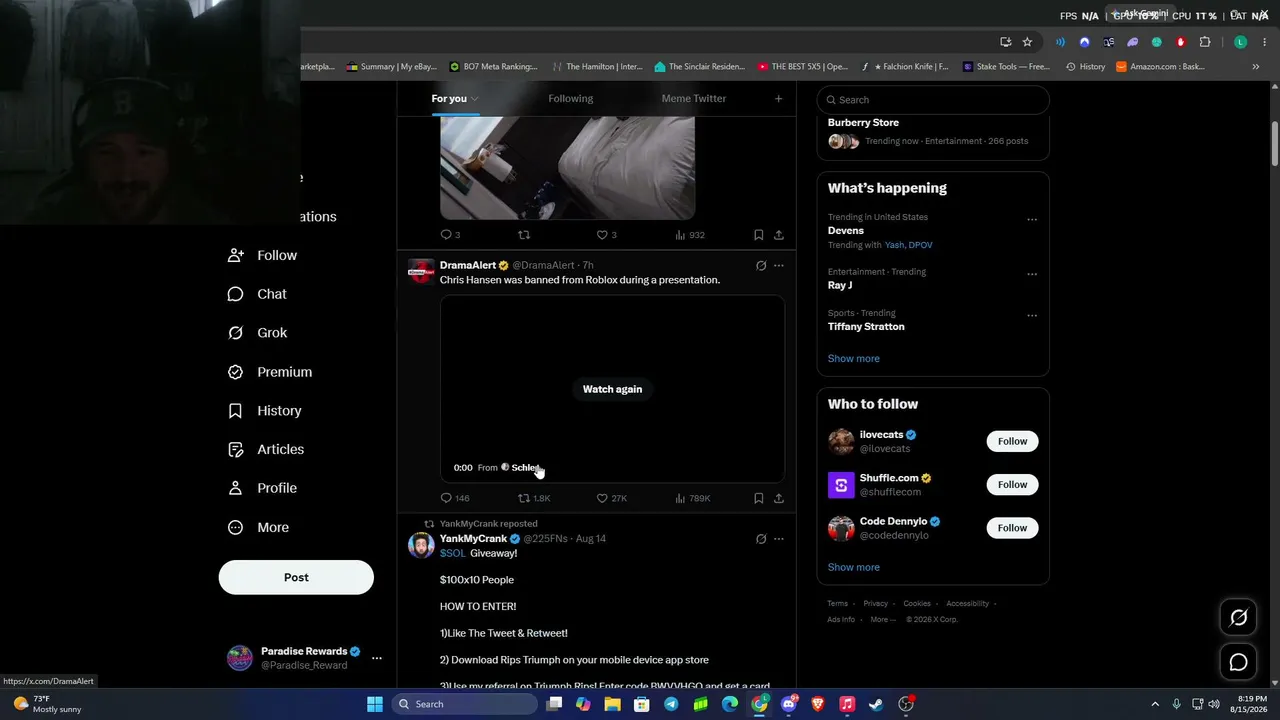Go to Premium in the sidebar
This screenshot has width=1280, height=720.
point(270,372)
